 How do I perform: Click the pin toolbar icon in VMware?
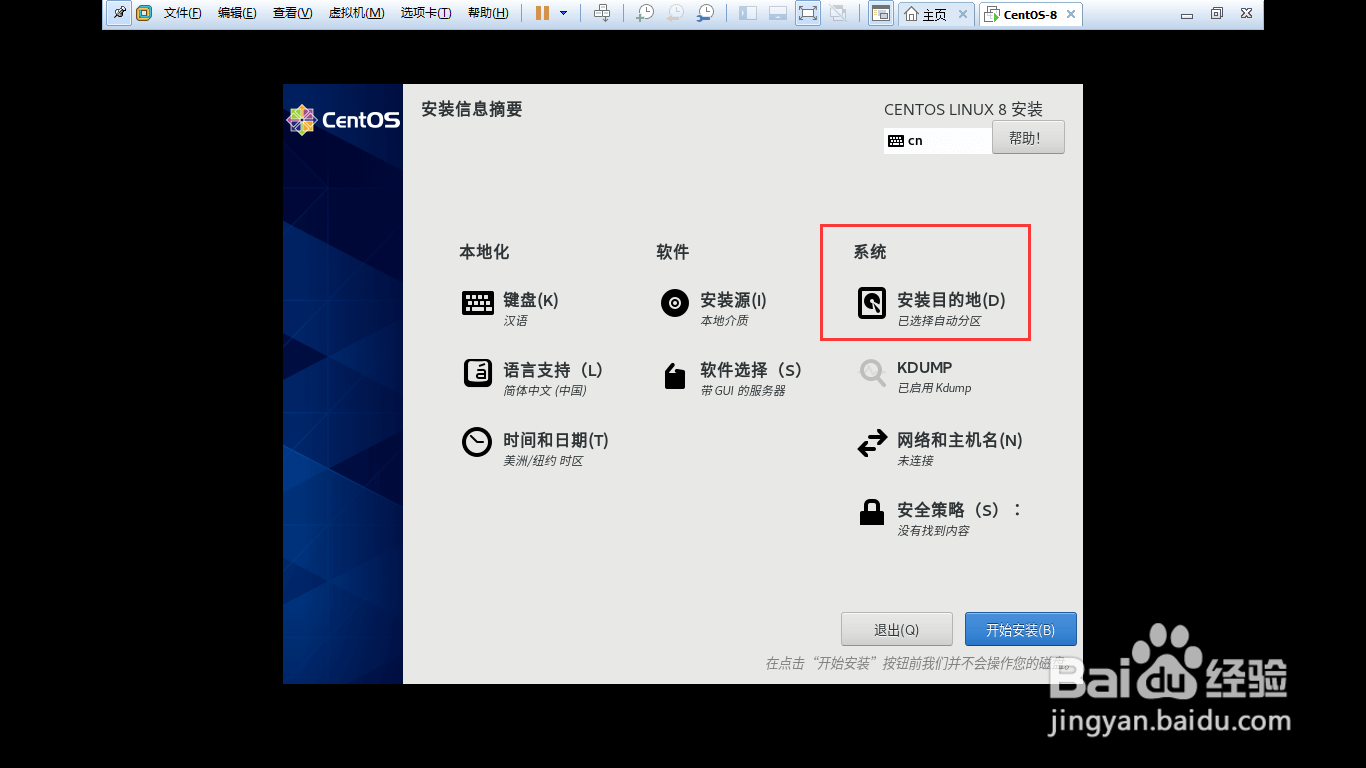point(119,14)
